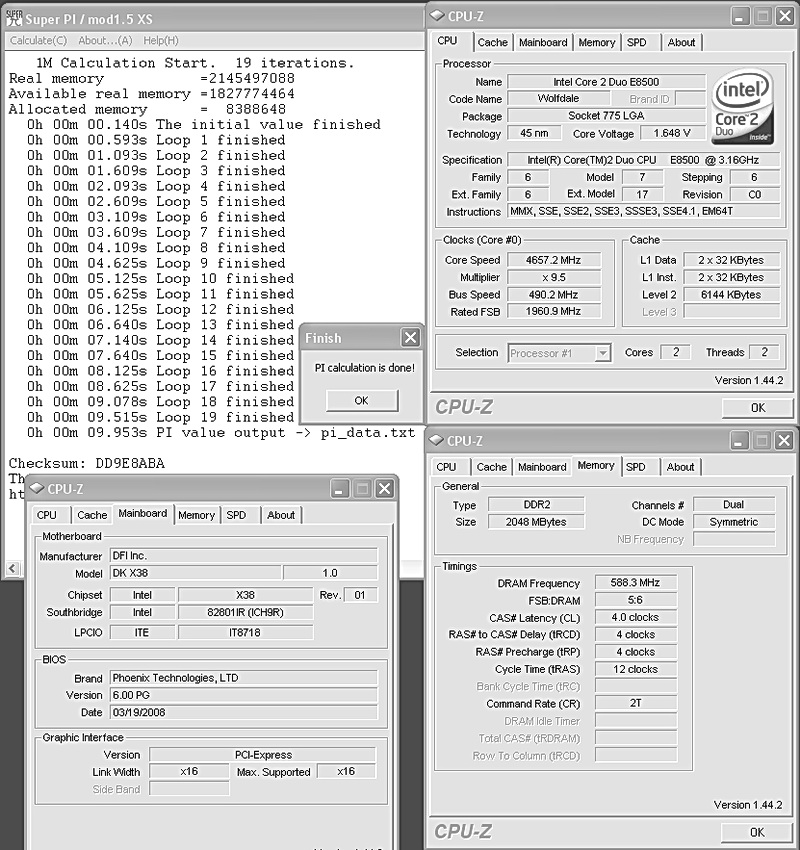Viewport: 800px width, 850px height.
Task: Select Cache tab in Mainboard CPU-Z window
Action: 92,515
